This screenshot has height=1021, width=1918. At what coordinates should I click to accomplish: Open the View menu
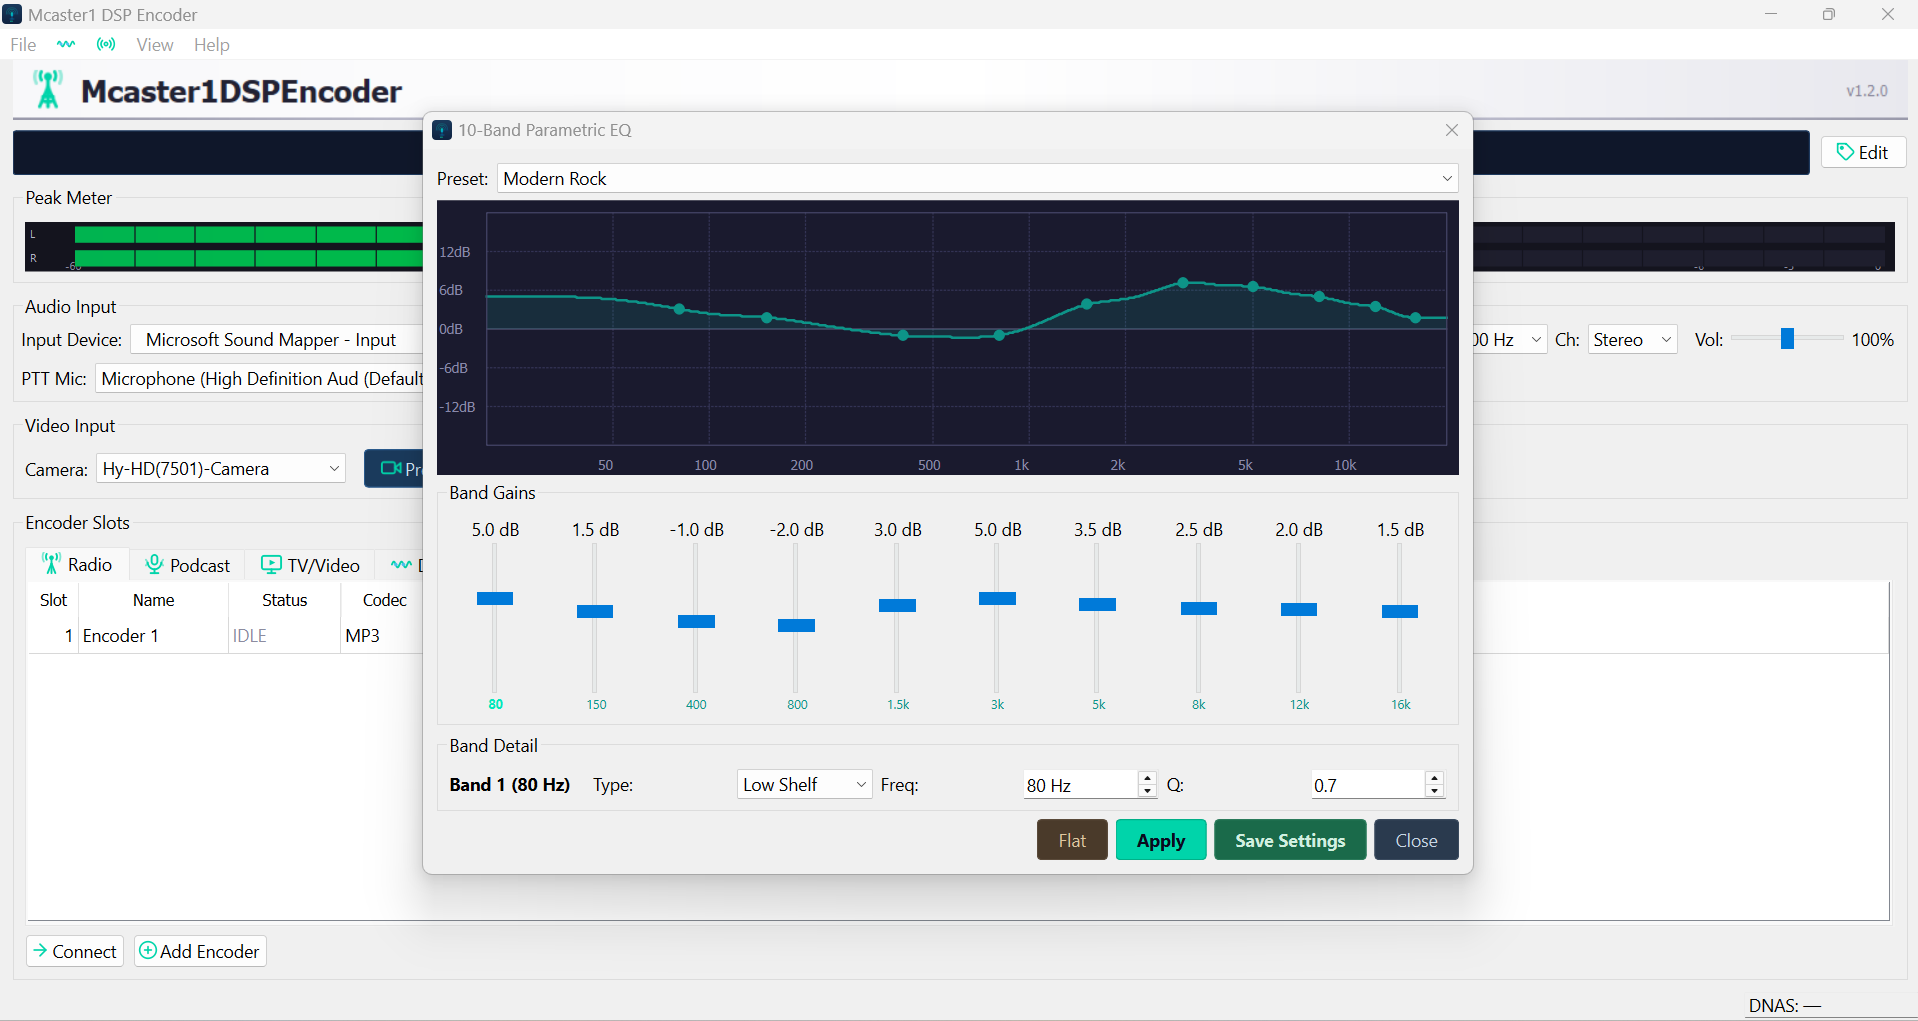(x=154, y=45)
